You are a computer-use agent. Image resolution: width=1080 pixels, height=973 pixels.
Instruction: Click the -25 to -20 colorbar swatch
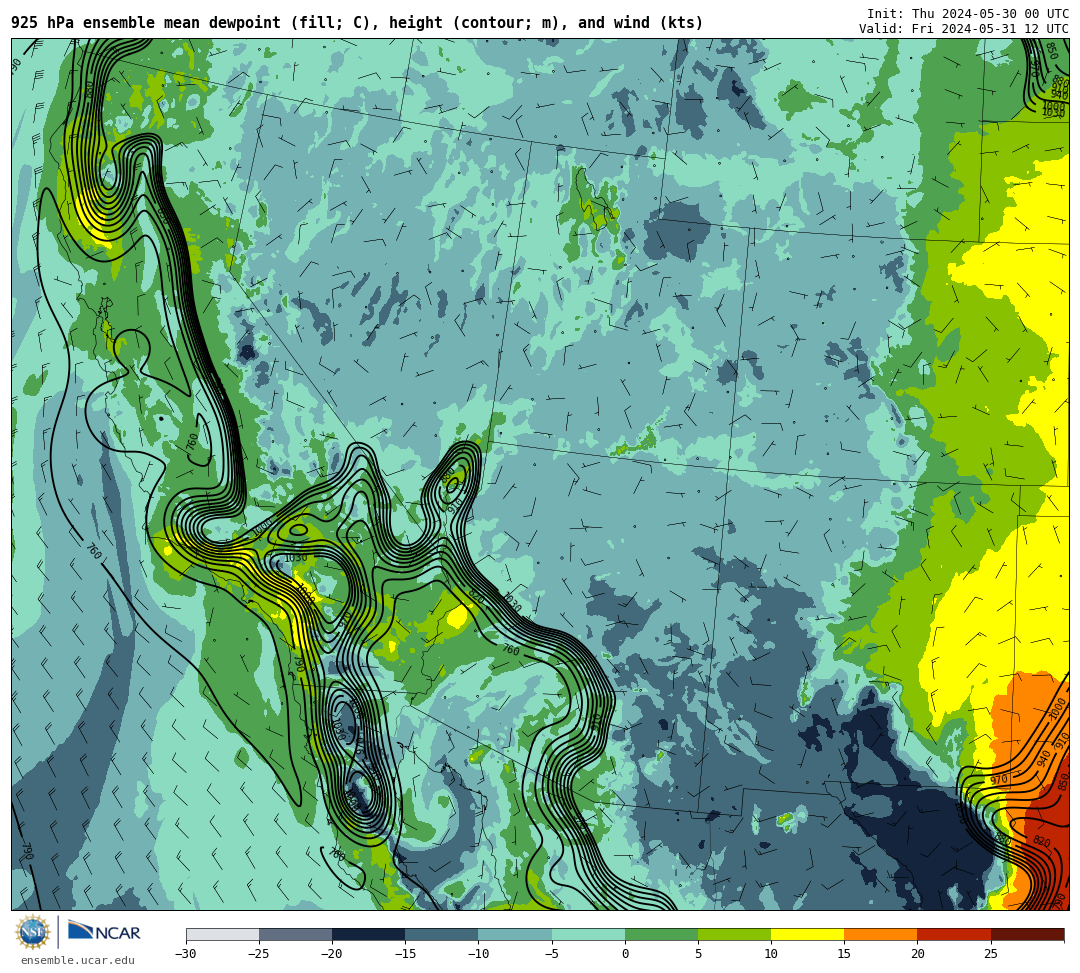295,934
